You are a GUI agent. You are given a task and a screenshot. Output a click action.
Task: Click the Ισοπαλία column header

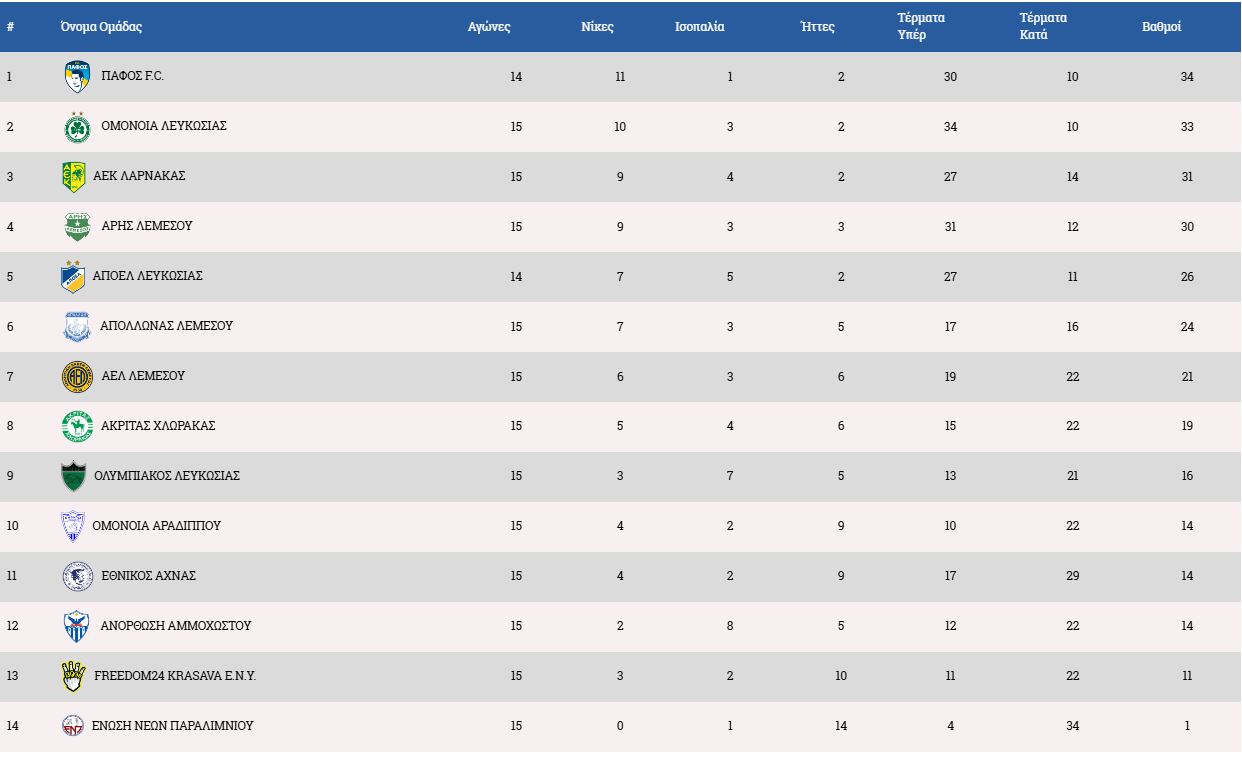(x=699, y=27)
